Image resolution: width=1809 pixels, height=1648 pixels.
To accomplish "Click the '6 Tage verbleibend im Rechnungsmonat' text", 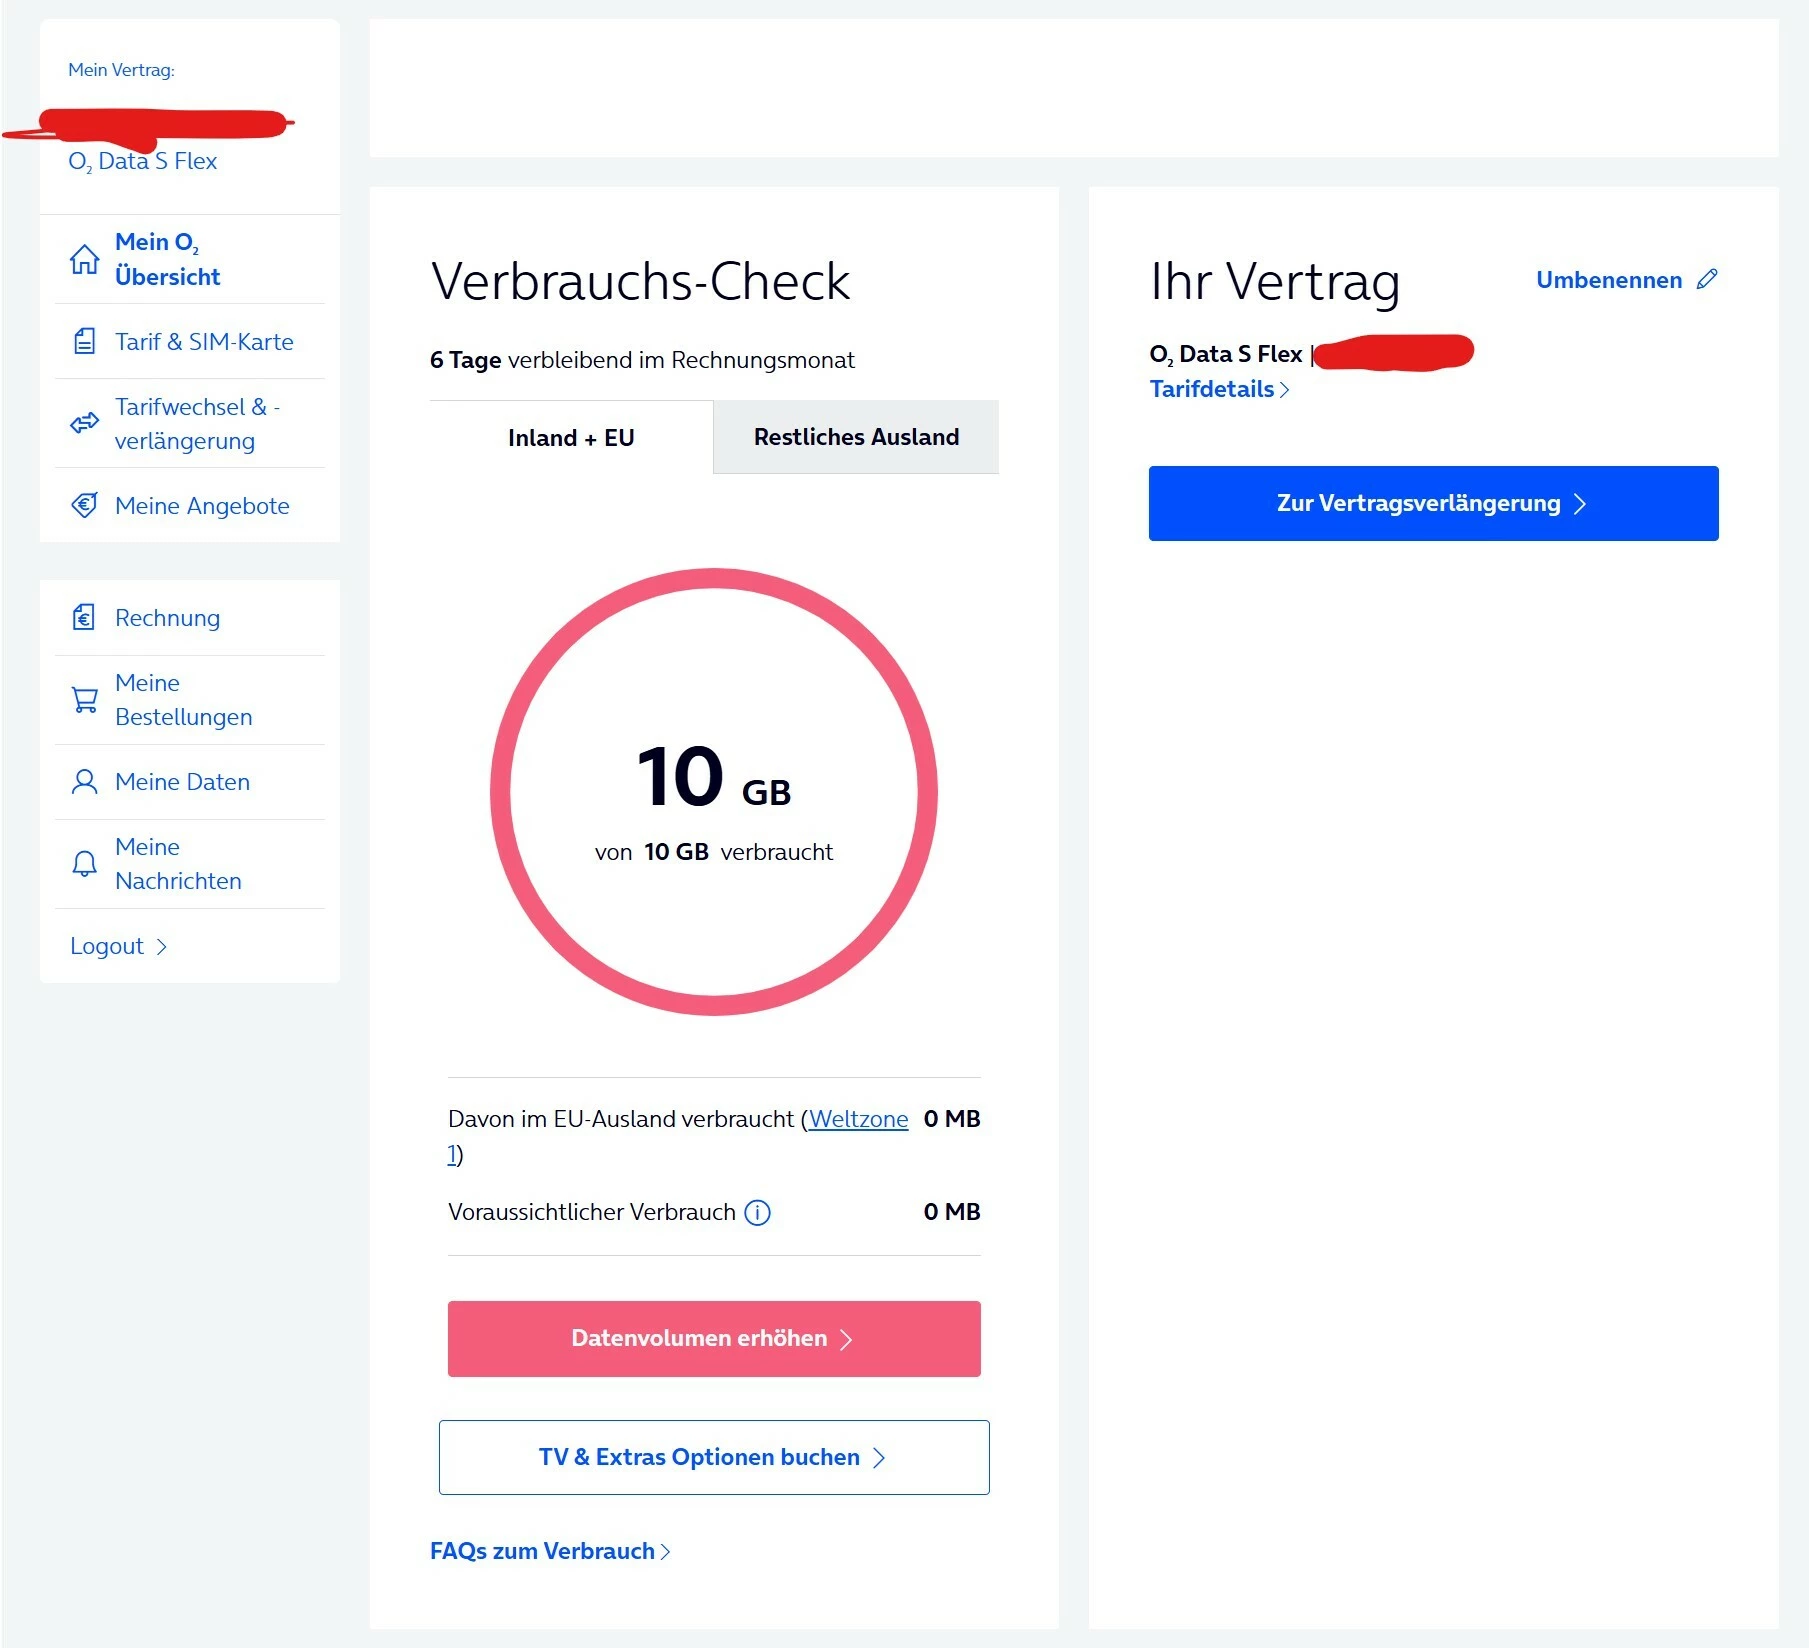I will [x=642, y=360].
